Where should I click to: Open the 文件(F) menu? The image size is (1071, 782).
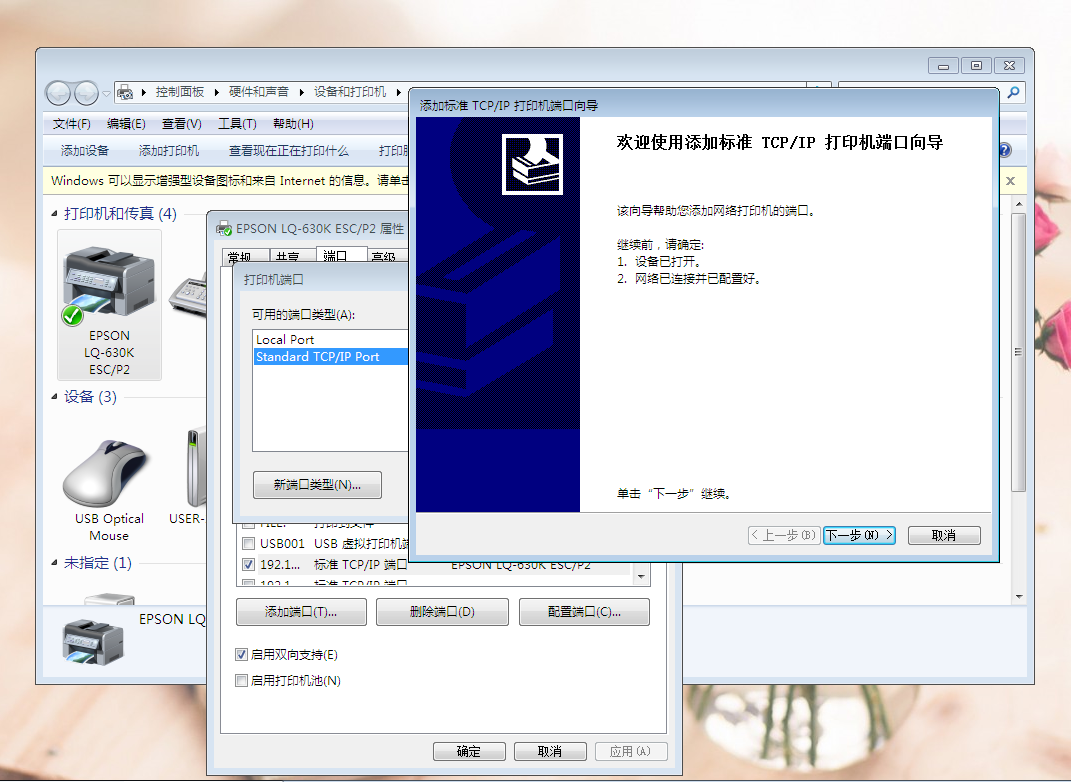pyautogui.click(x=72, y=124)
